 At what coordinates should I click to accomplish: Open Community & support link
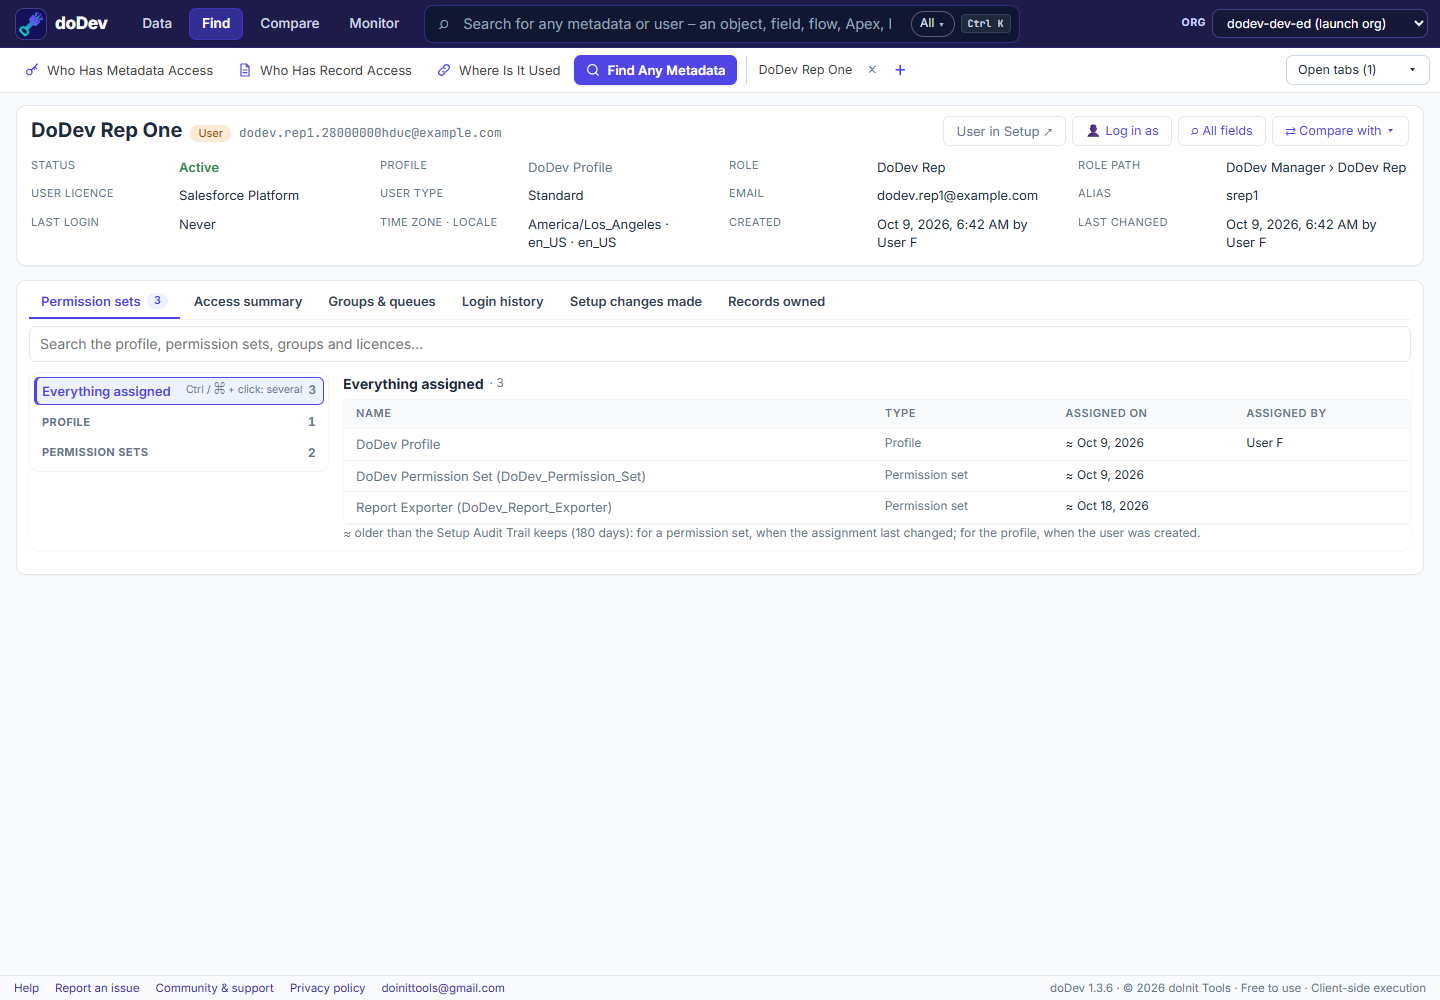(x=214, y=988)
